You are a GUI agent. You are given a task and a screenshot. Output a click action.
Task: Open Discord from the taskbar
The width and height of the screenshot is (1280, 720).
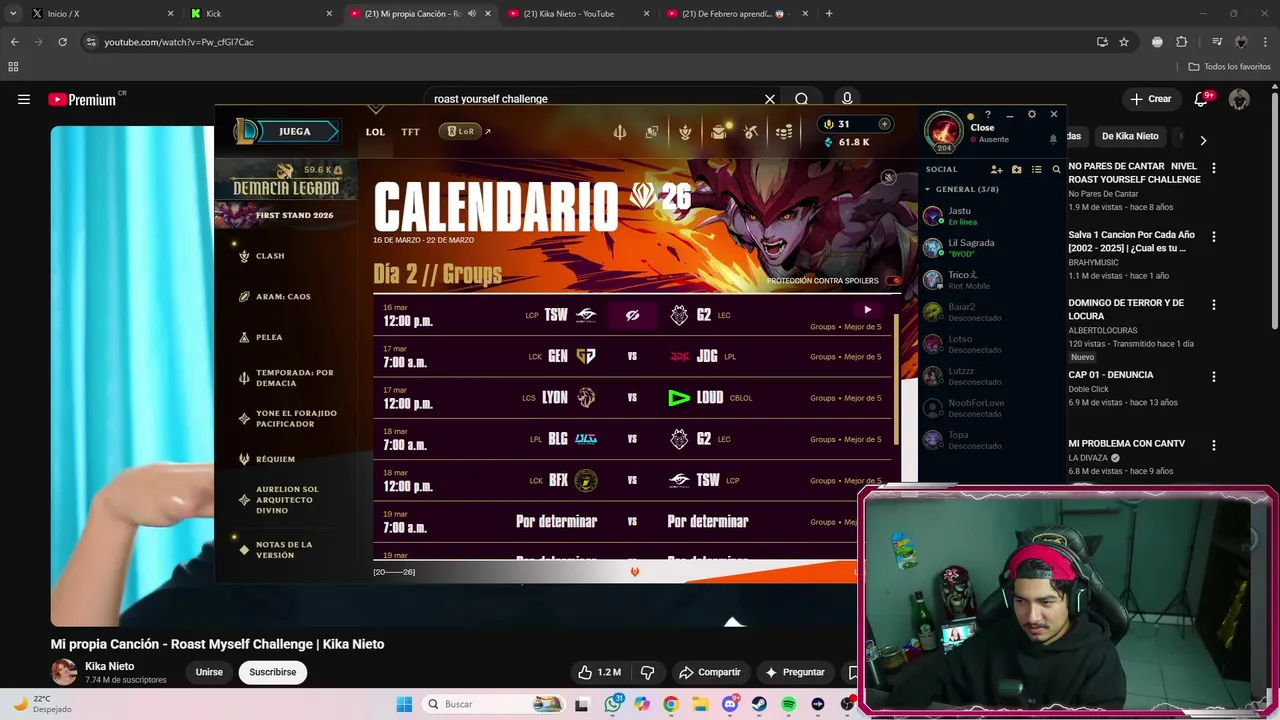click(x=730, y=704)
